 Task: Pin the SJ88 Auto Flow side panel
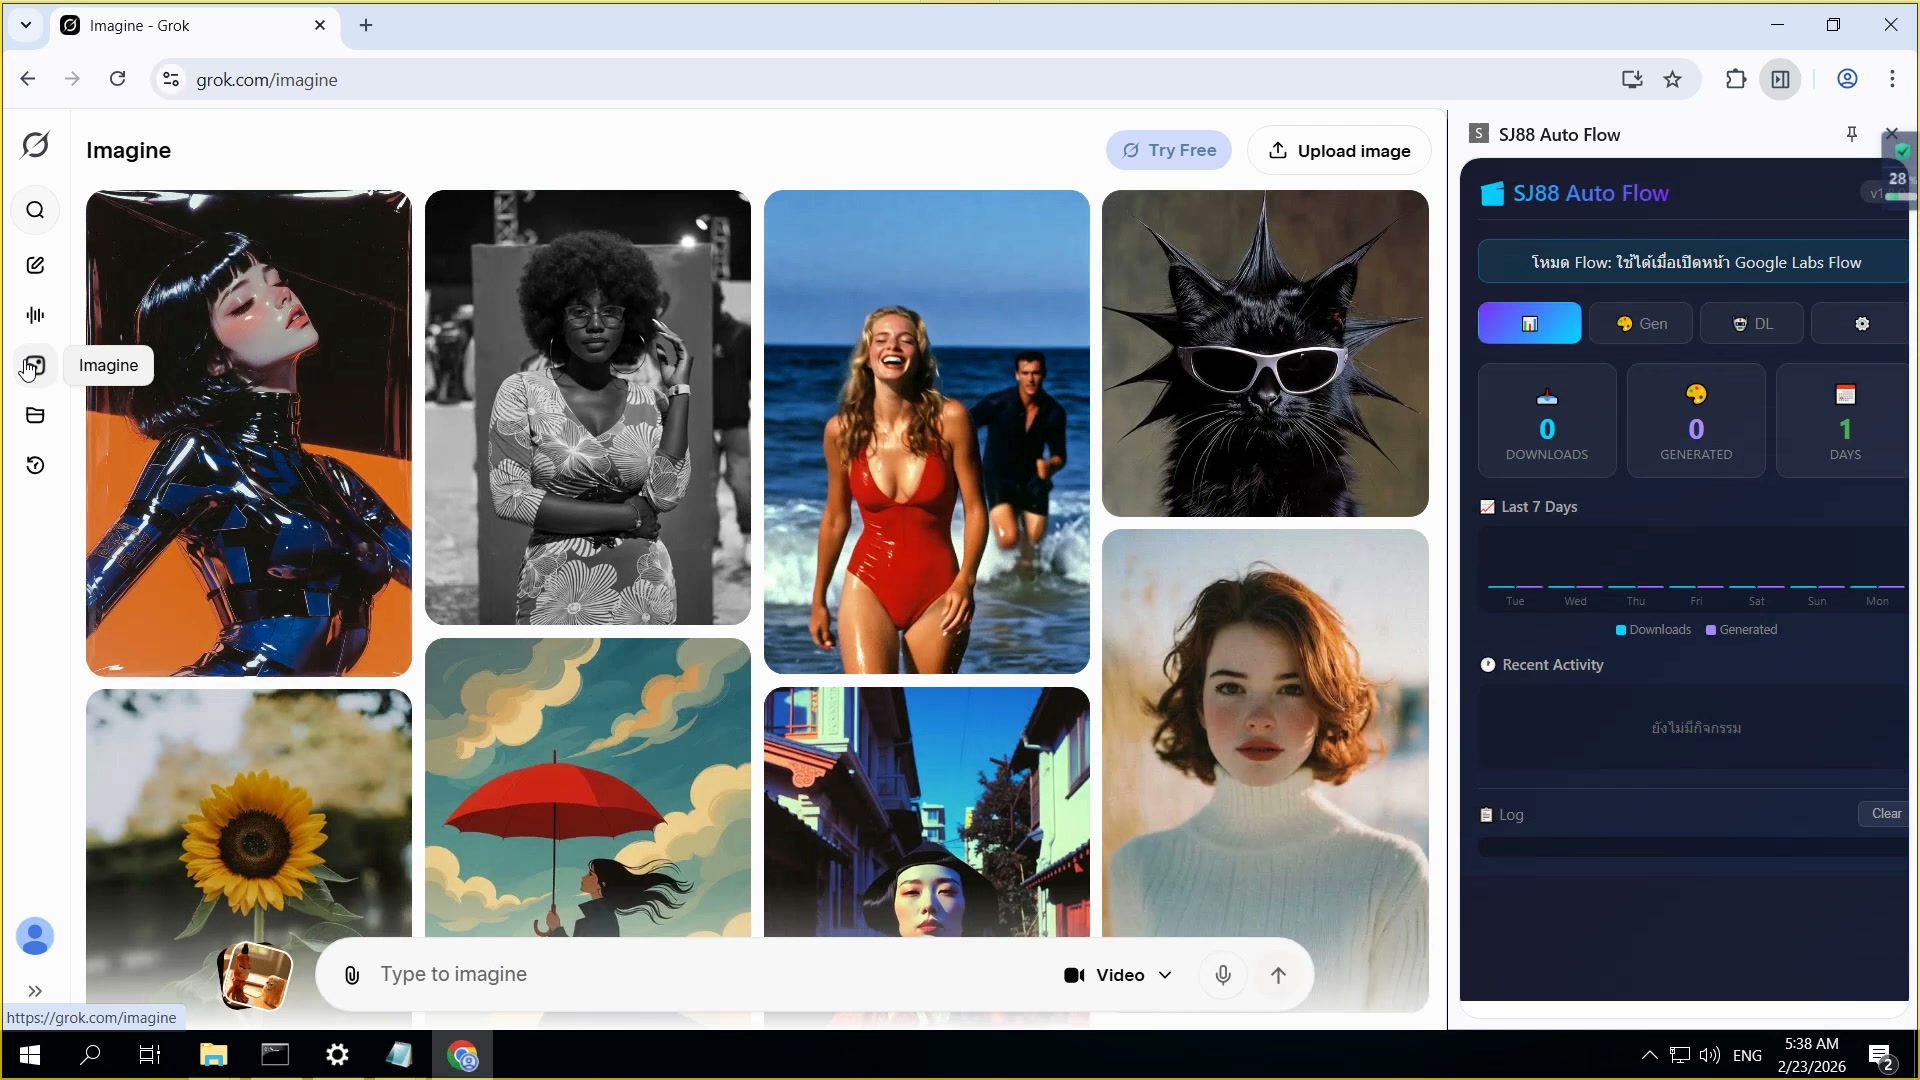(x=1851, y=134)
